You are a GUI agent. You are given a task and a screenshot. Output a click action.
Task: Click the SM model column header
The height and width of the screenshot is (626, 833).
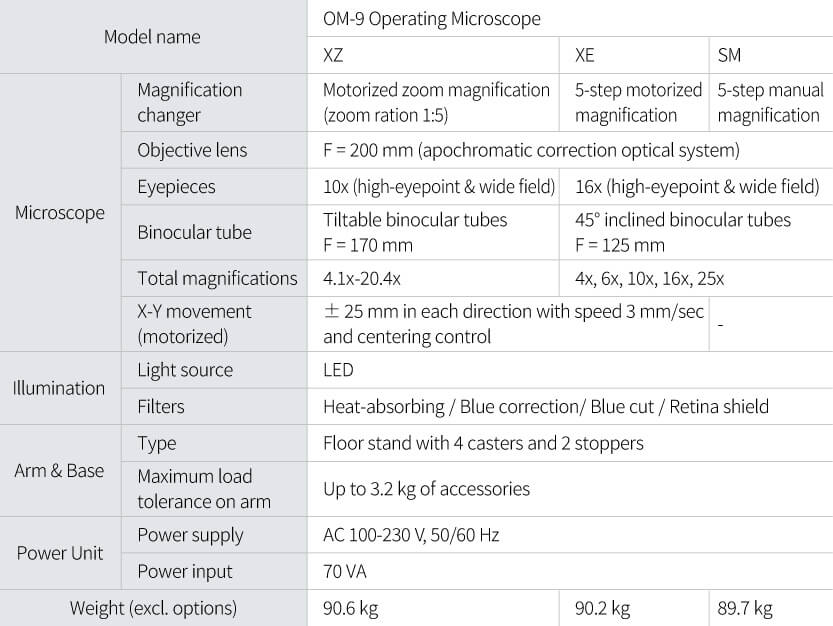point(729,56)
